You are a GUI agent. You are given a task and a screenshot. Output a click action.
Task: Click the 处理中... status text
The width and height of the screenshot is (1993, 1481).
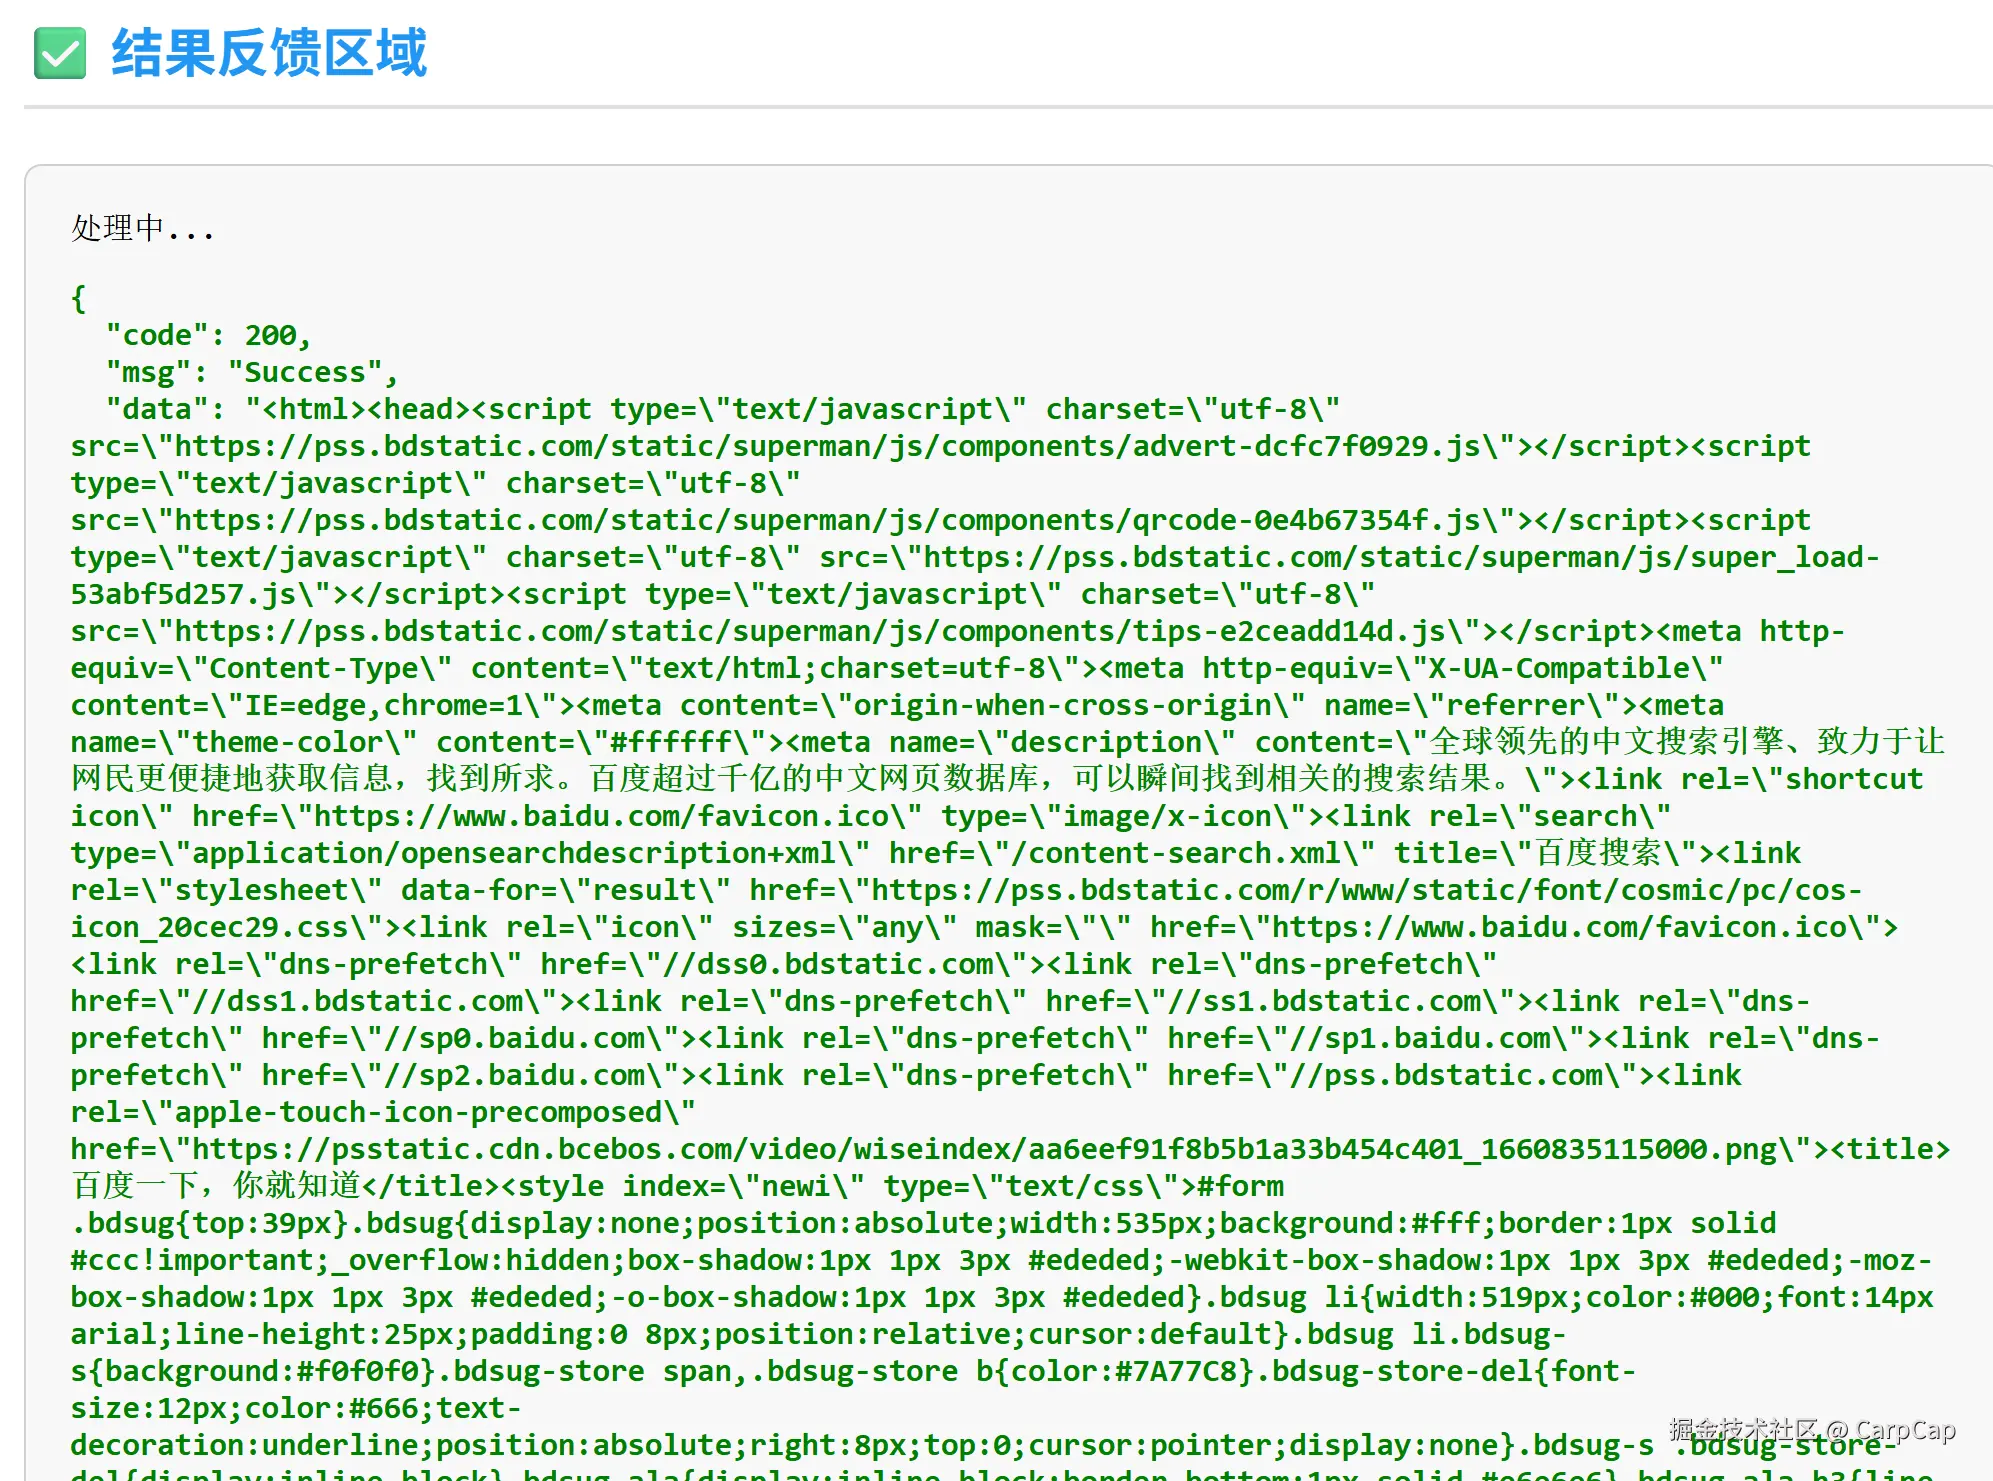click(x=142, y=229)
